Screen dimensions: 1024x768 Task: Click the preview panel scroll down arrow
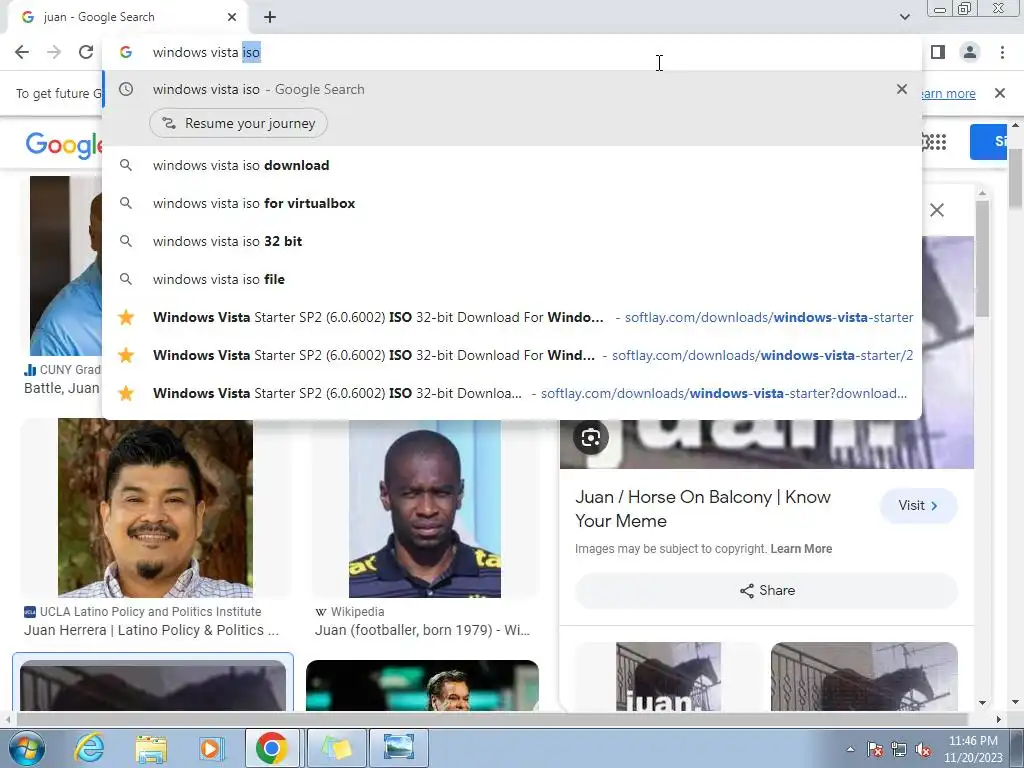[x=982, y=703]
